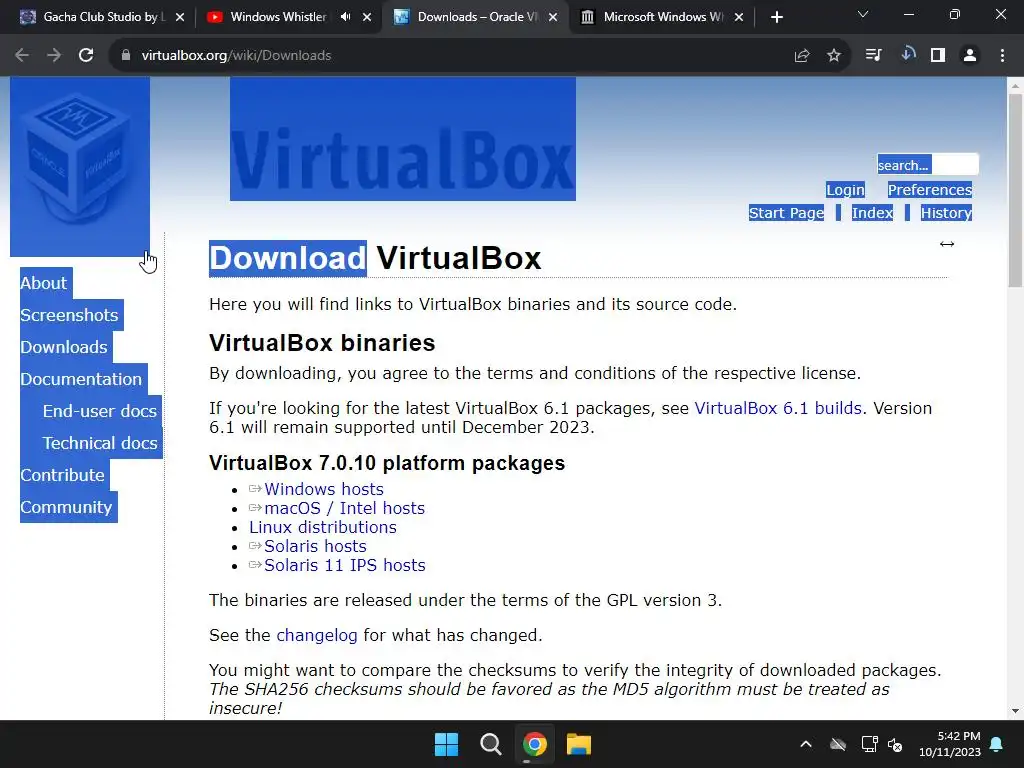Screen dimensions: 1024x768
Task: Open File Explorer from the taskbar
Action: click(579, 744)
